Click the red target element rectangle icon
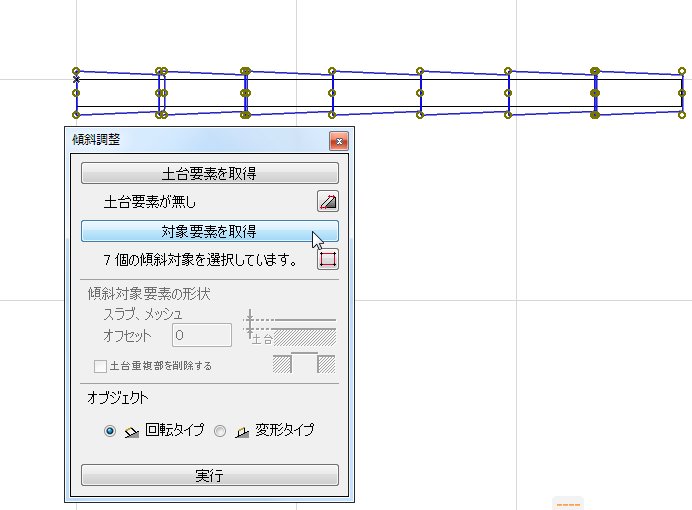This screenshot has height=510, width=692. click(x=328, y=259)
